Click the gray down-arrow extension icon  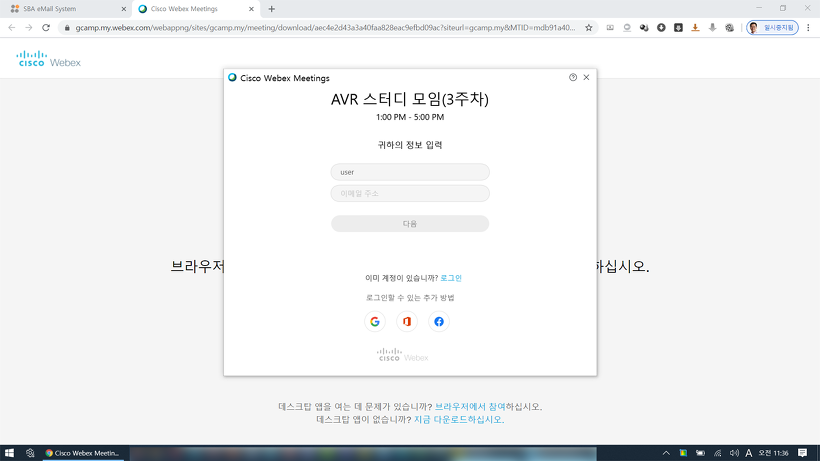pyautogui.click(x=712, y=28)
